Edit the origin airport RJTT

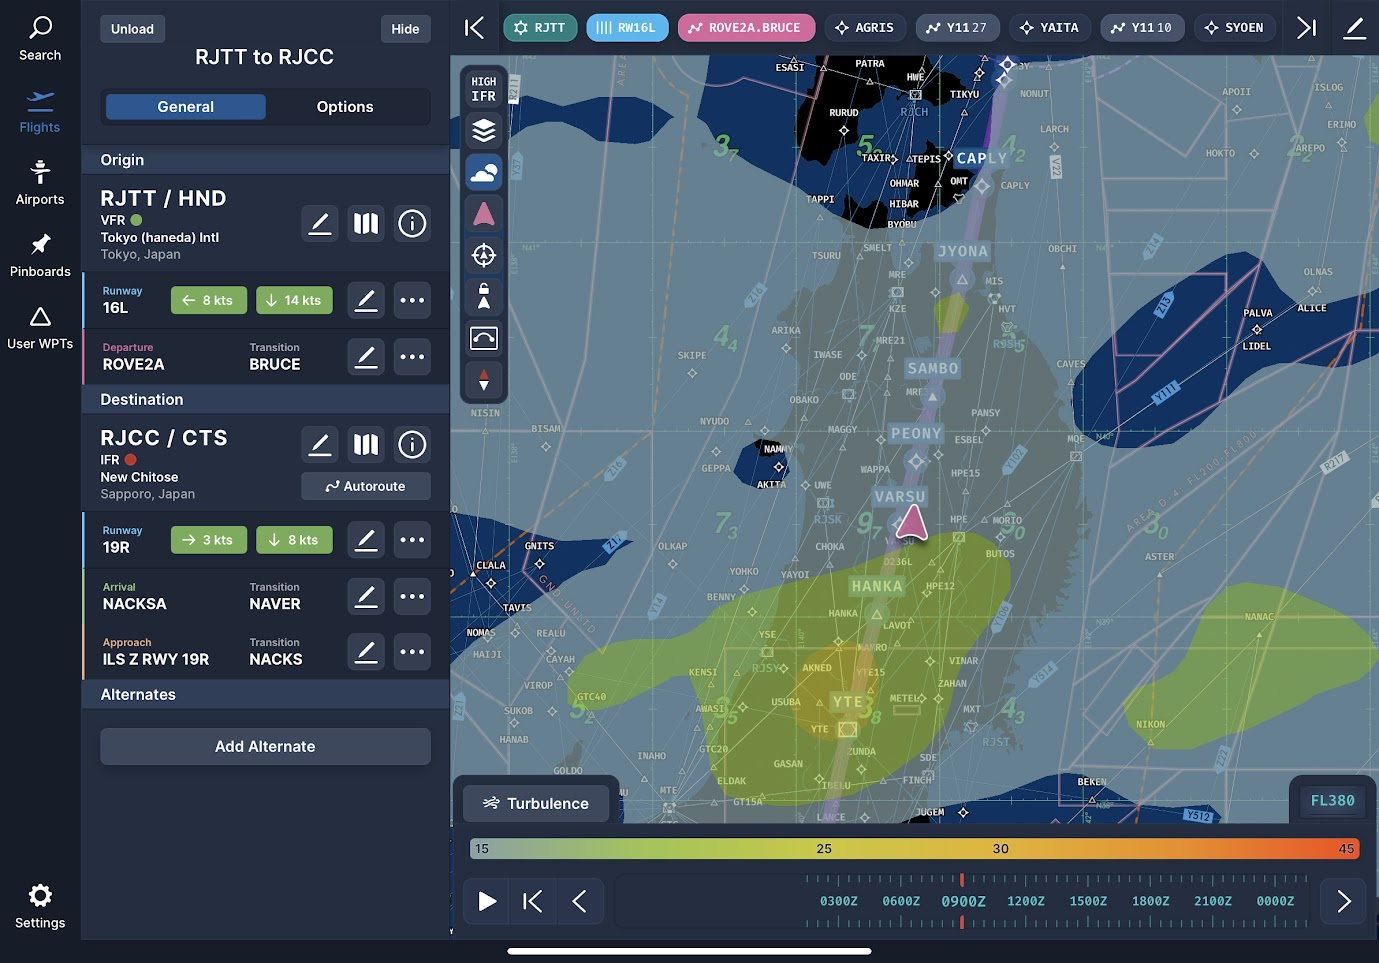click(320, 224)
